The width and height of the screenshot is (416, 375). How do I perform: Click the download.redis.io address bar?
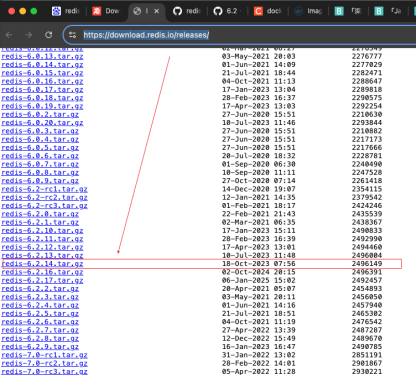coord(146,35)
